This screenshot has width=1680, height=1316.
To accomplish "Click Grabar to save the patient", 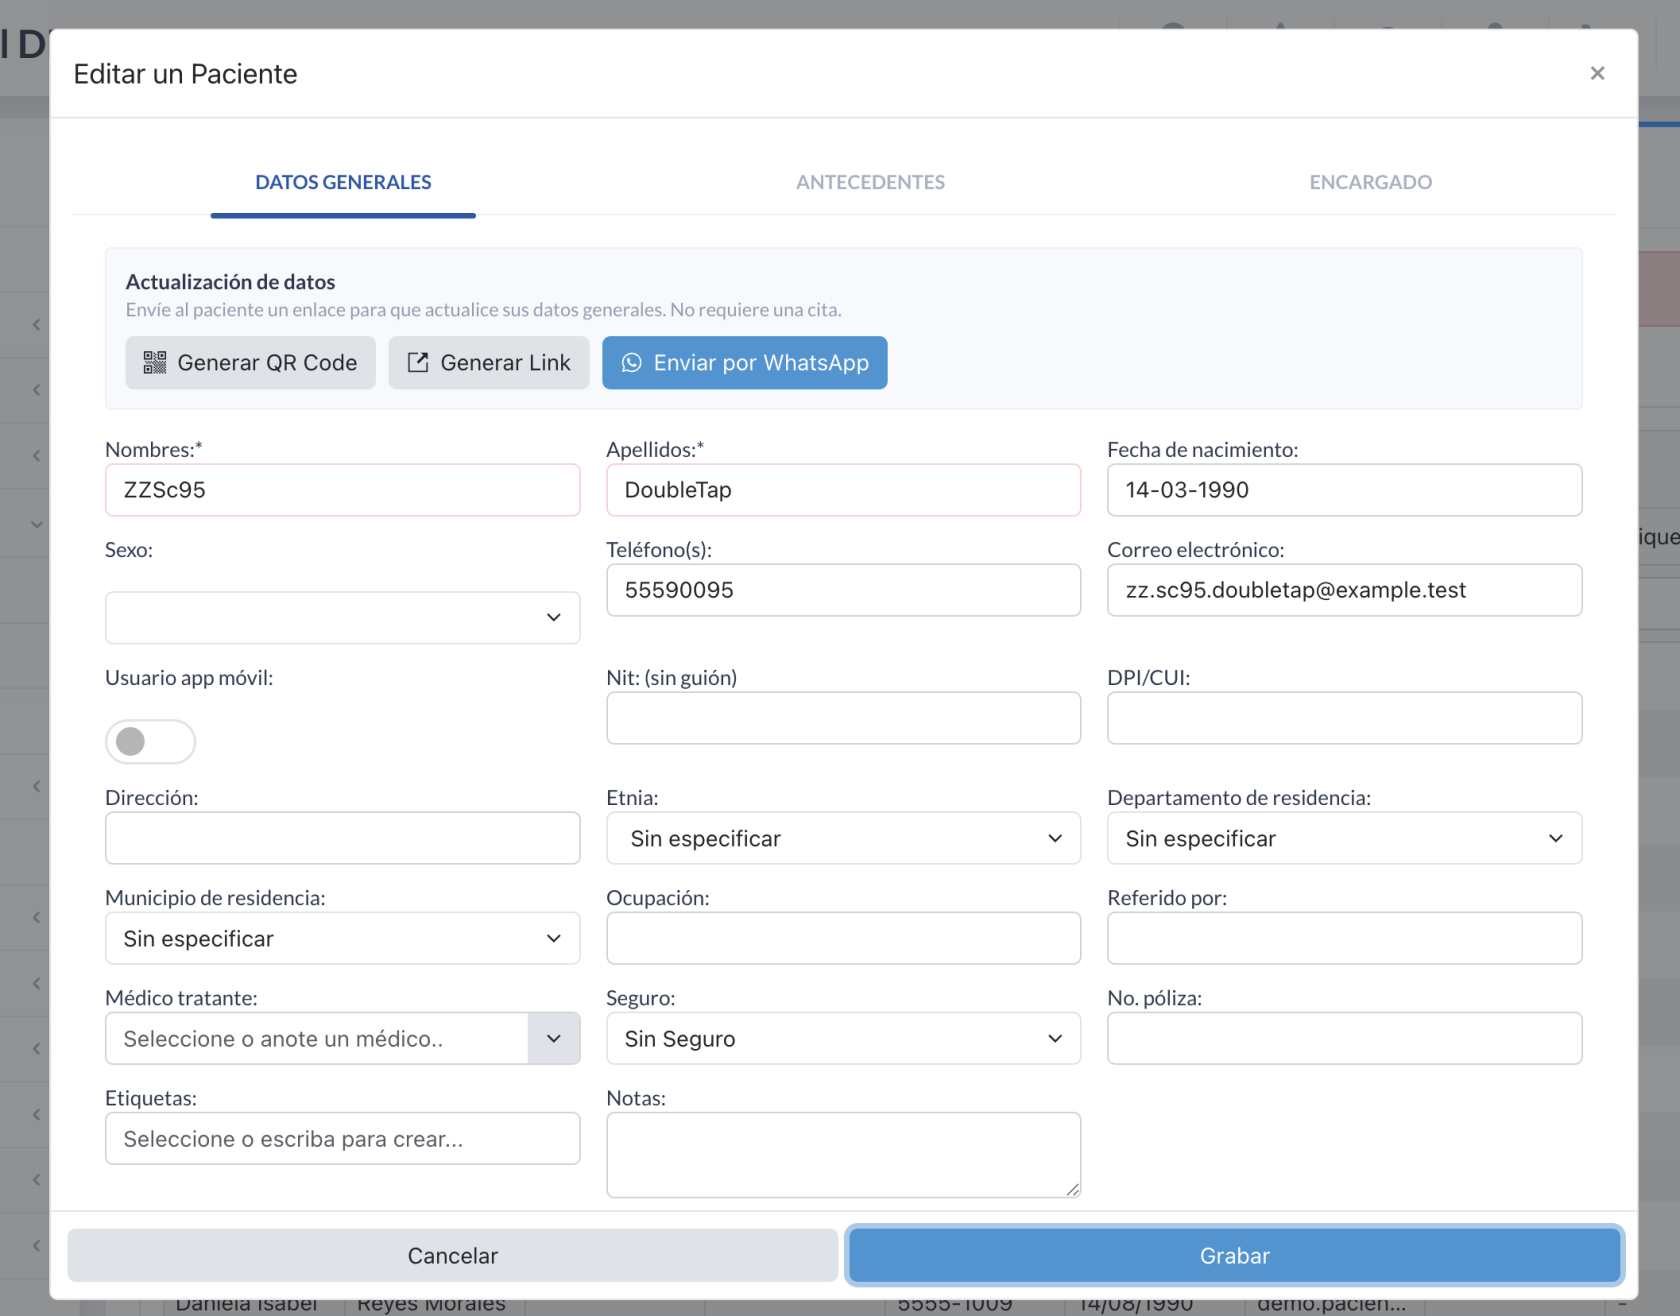I will pyautogui.click(x=1234, y=1256).
